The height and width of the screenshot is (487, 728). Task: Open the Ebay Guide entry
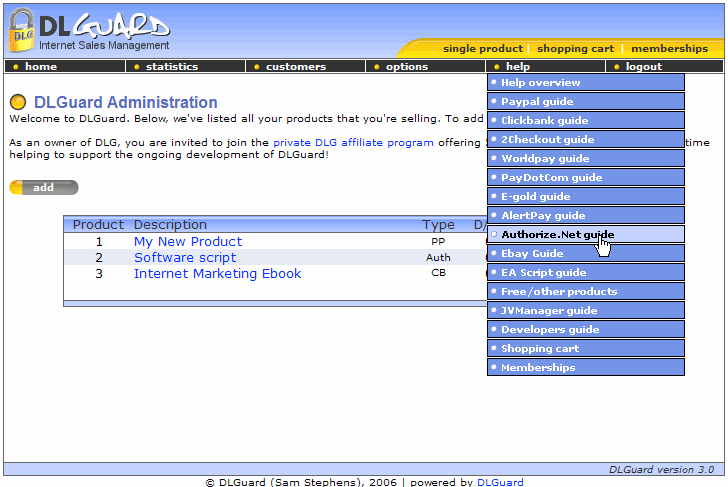[x=586, y=254]
